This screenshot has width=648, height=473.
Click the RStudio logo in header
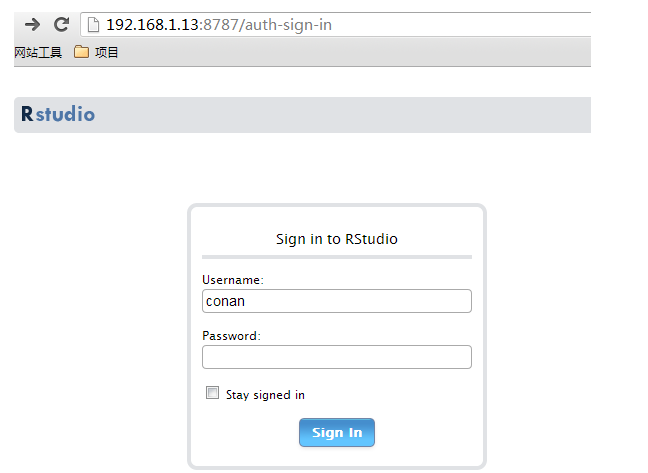[58, 114]
